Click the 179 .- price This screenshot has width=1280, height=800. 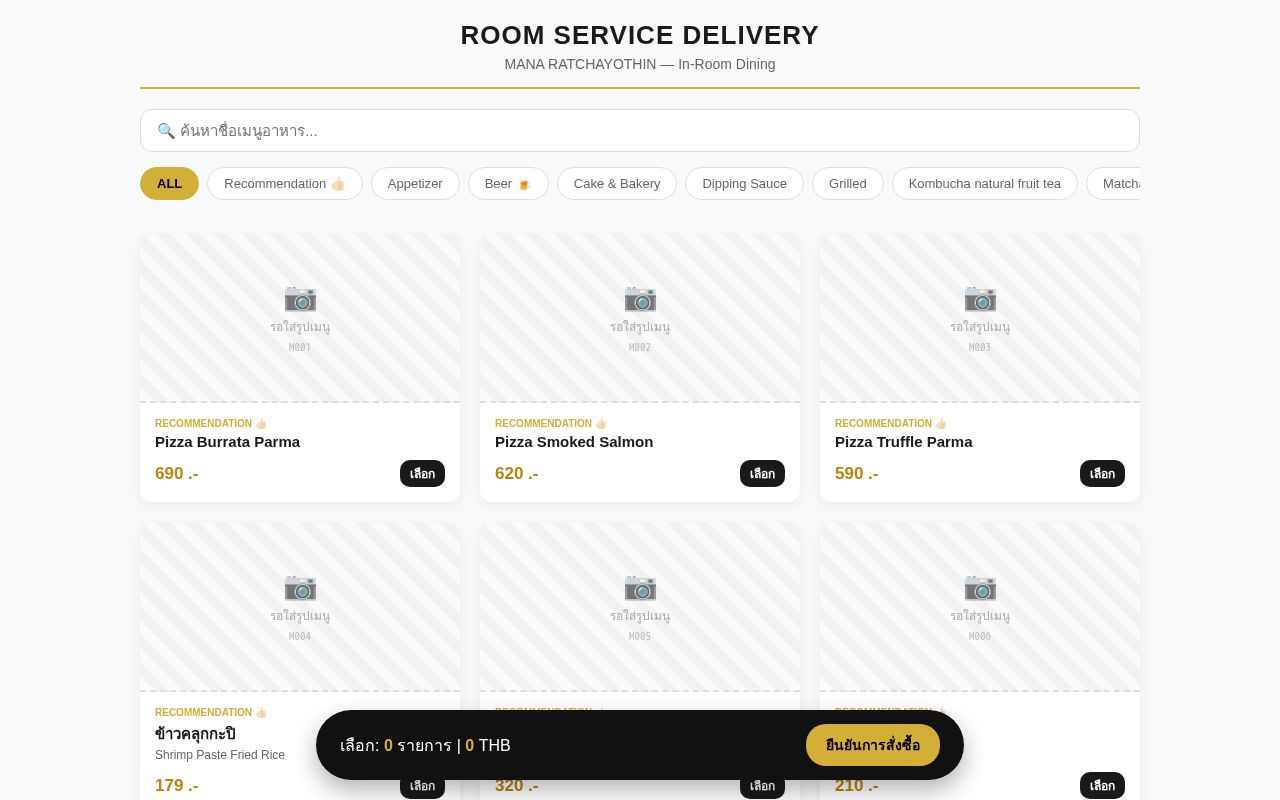coord(177,786)
